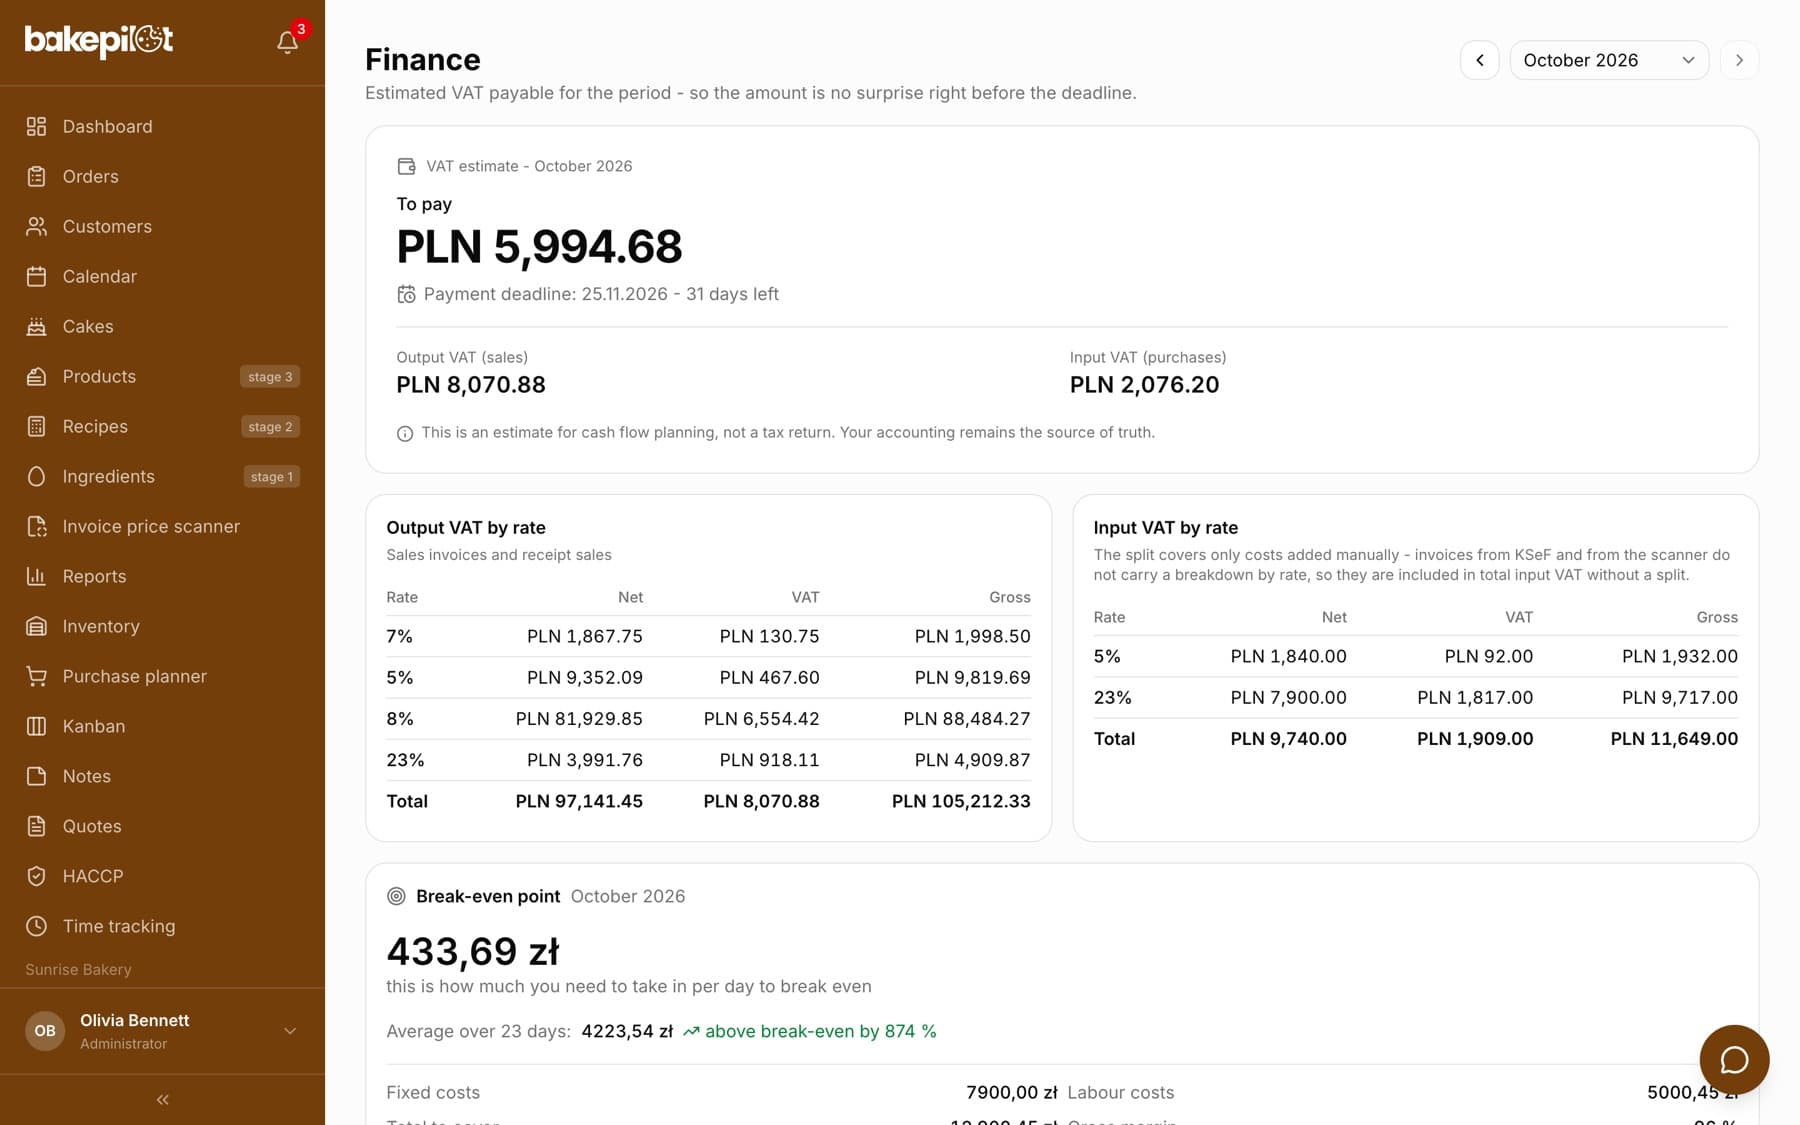Viewport: 1800px width, 1125px height.
Task: Click the Cakes icon in sidebar
Action: coord(37,326)
